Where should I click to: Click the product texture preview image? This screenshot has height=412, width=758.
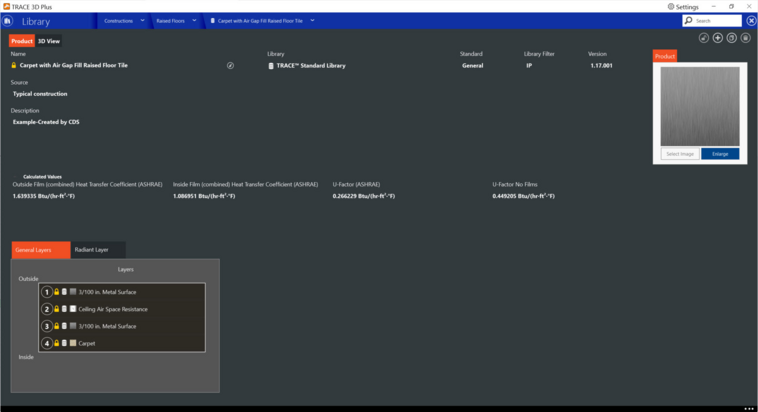[x=700, y=106]
